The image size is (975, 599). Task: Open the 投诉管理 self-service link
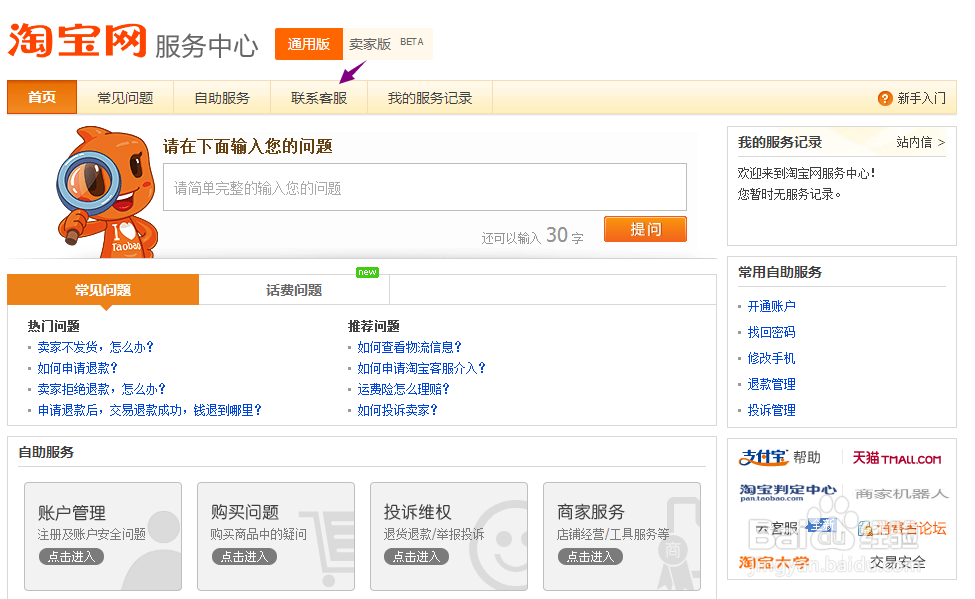pyautogui.click(x=771, y=411)
